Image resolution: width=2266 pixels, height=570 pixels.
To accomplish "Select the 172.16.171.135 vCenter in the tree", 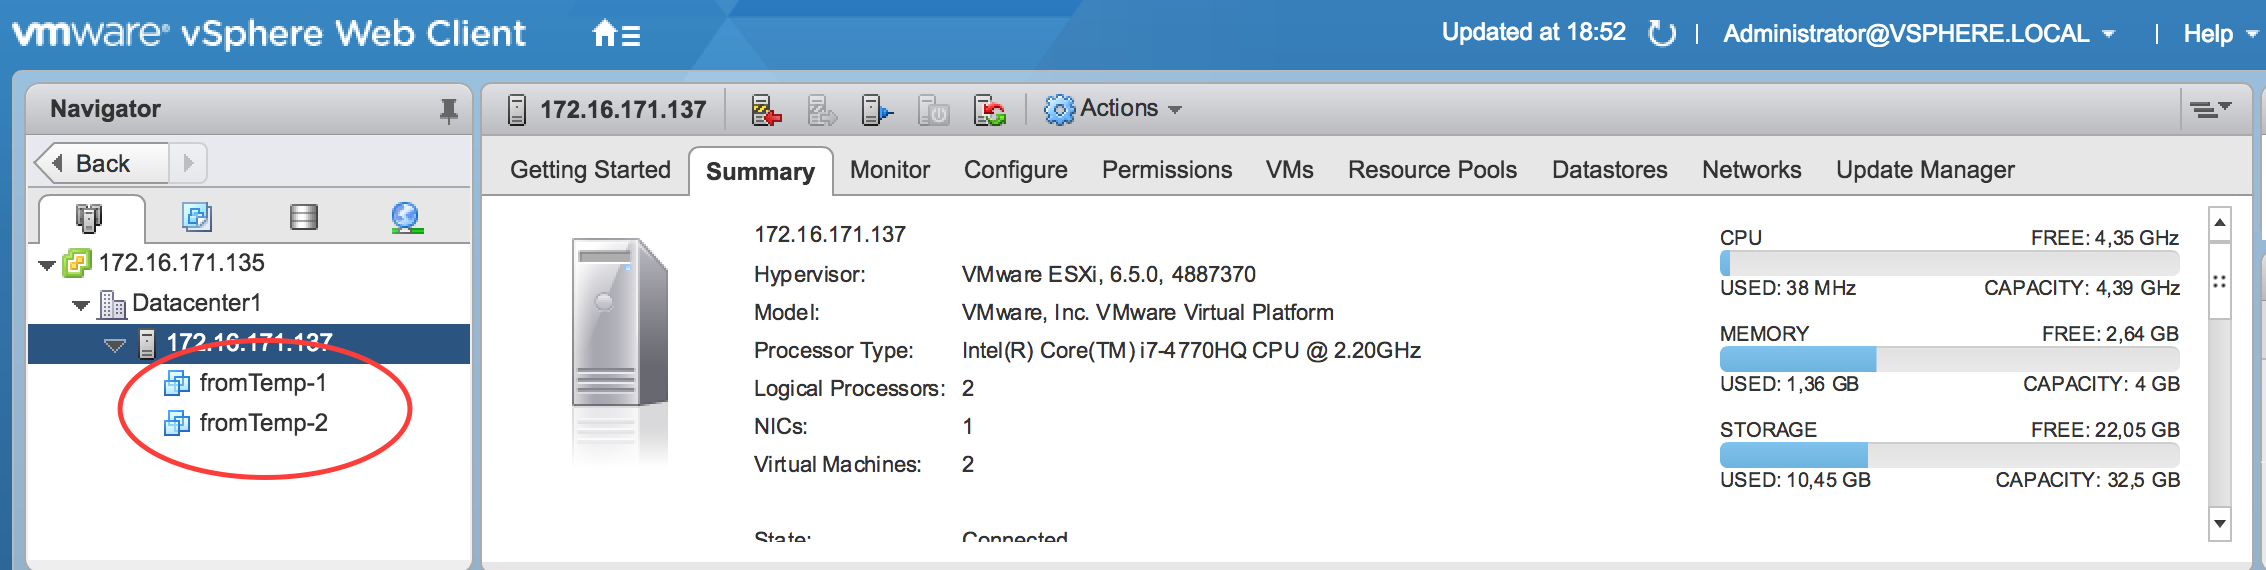I will (x=182, y=263).
